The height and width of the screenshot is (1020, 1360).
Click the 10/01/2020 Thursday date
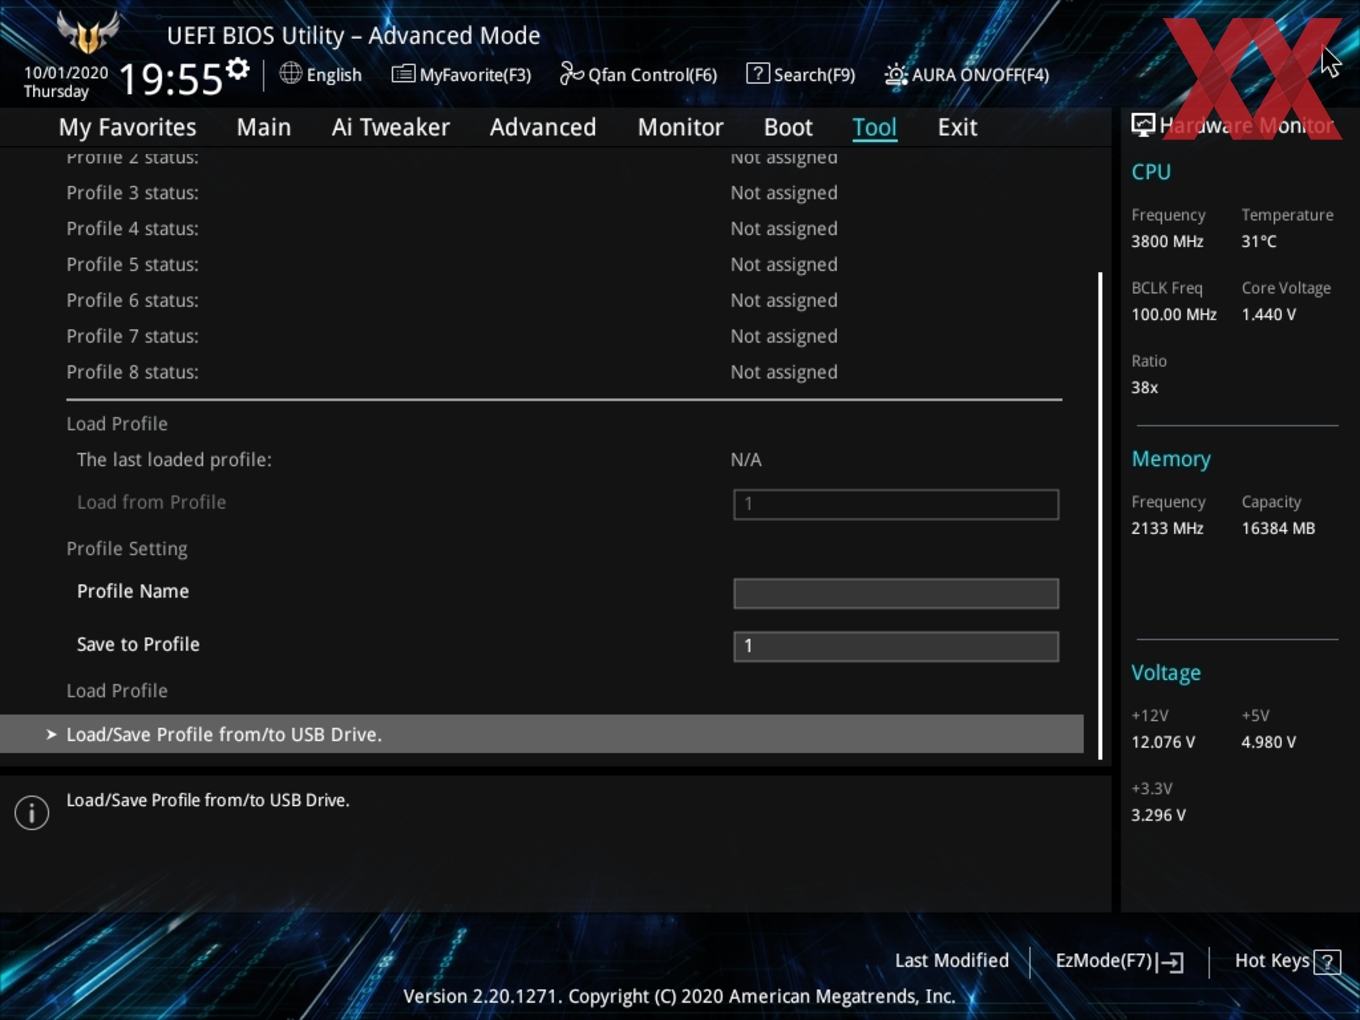66,82
